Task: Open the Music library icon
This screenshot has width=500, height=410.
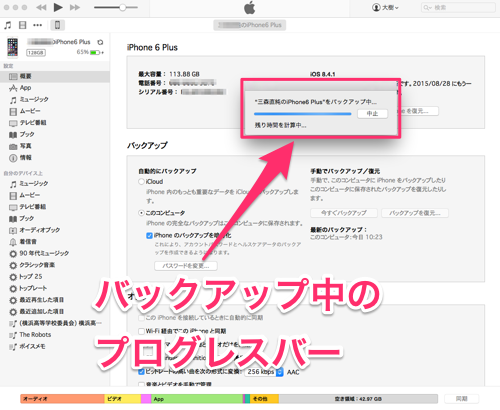Action: [7, 25]
